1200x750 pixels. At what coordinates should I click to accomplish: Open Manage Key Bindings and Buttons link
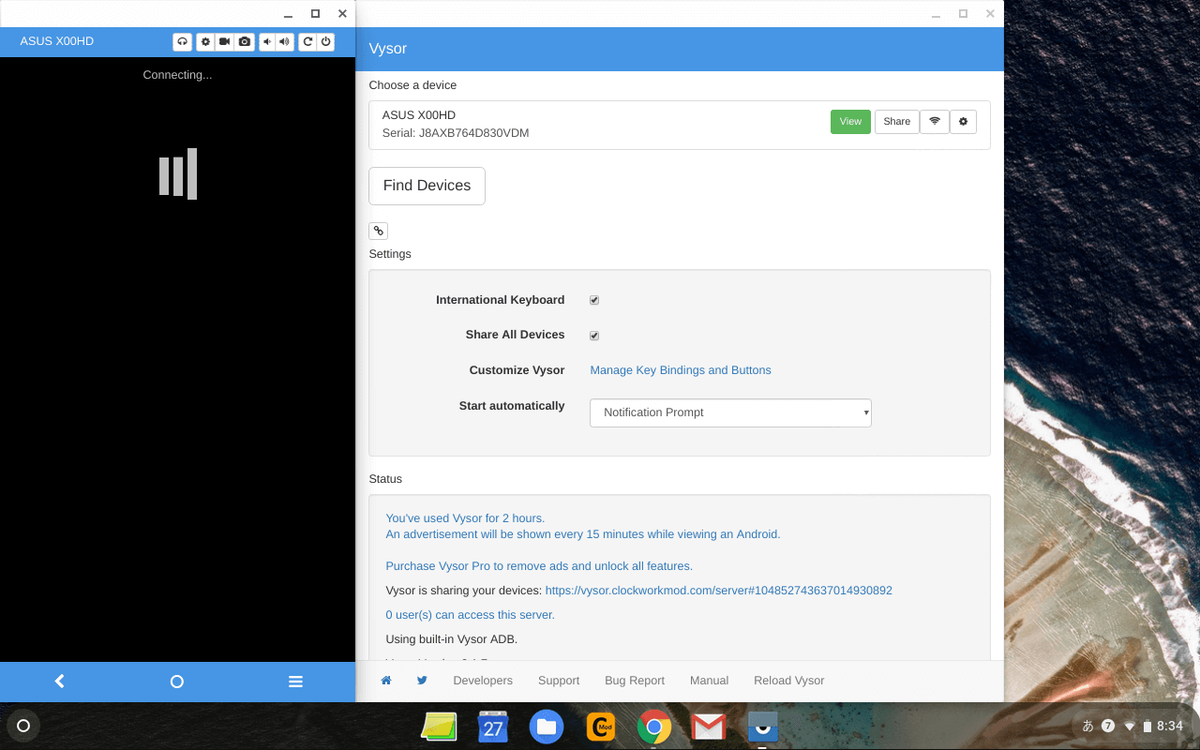tap(680, 370)
